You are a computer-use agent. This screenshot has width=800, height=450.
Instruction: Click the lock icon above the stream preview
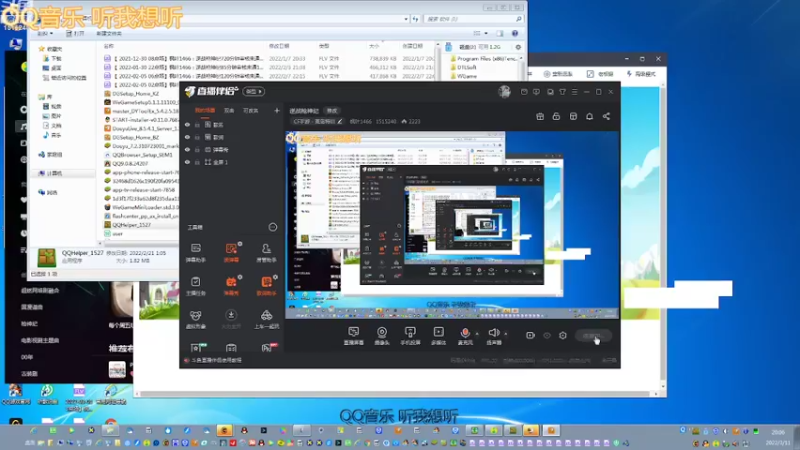556,117
